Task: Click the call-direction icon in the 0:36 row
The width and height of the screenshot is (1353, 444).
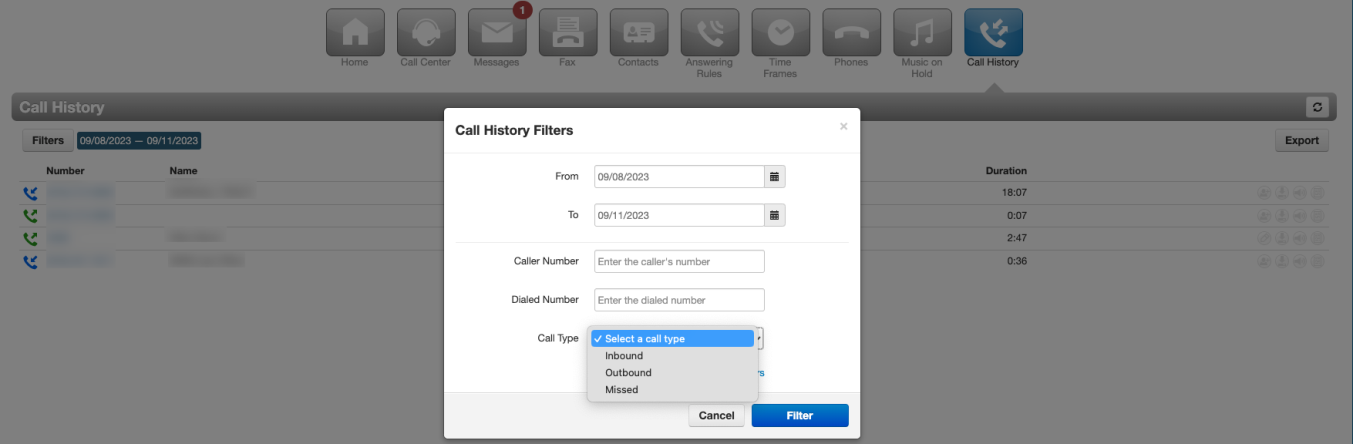Action: pyautogui.click(x=30, y=261)
